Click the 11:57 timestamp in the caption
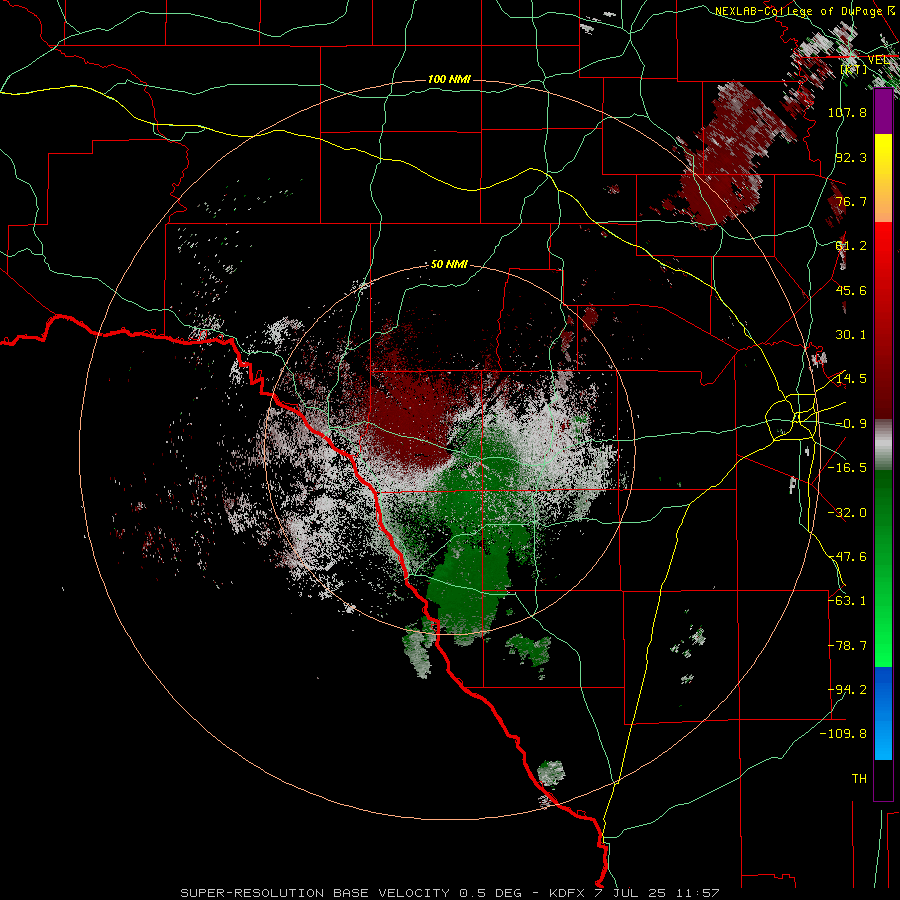 [696, 893]
